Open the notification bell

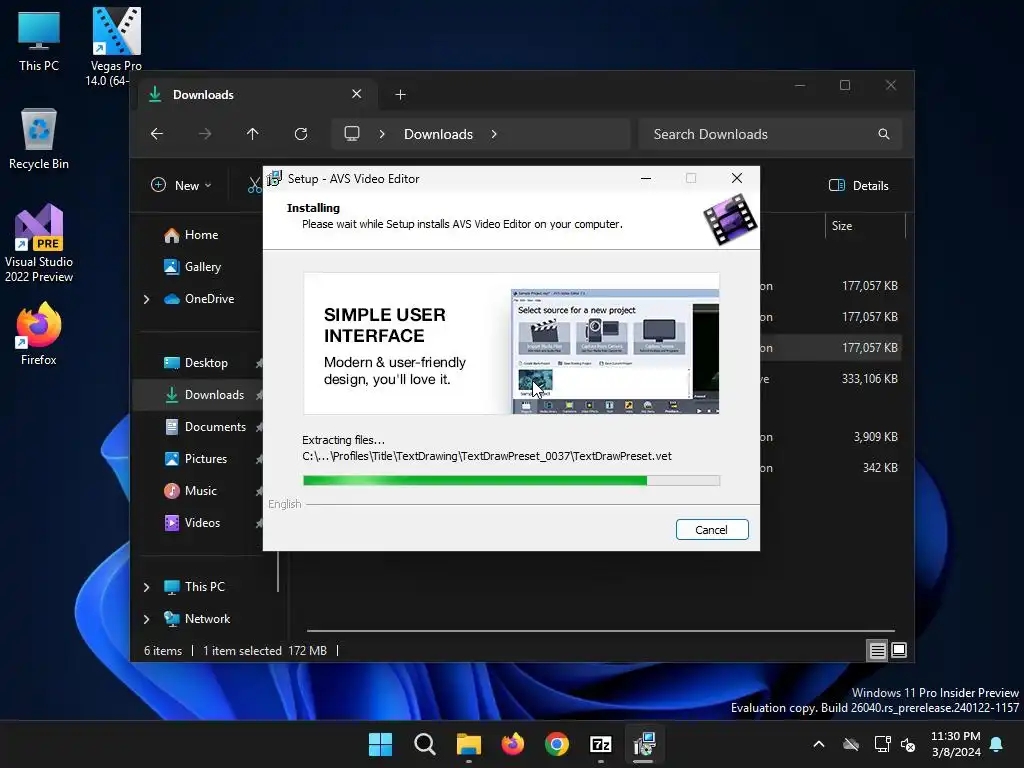[x=997, y=744]
